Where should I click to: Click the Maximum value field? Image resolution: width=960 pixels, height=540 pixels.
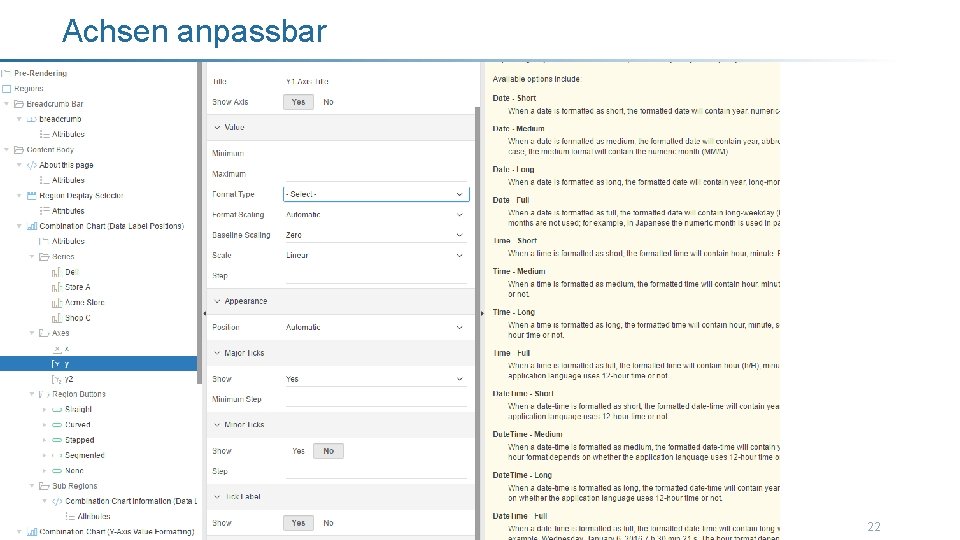[376, 174]
